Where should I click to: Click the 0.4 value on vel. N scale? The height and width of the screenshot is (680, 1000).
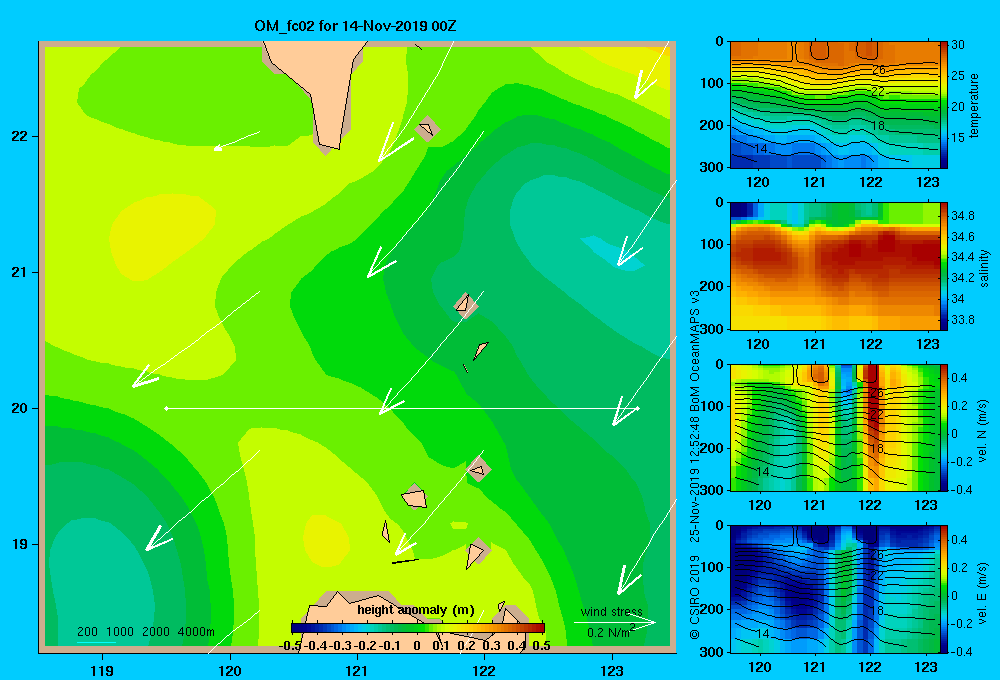click(959, 378)
